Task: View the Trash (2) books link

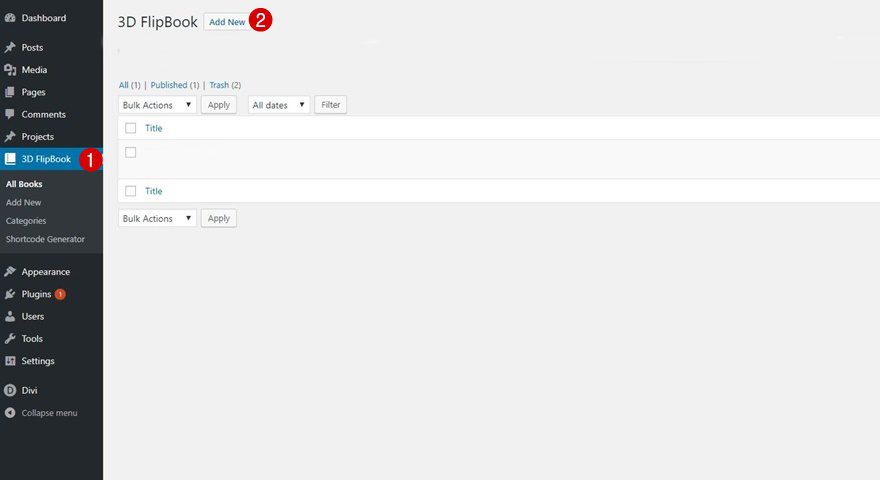Action: point(224,85)
